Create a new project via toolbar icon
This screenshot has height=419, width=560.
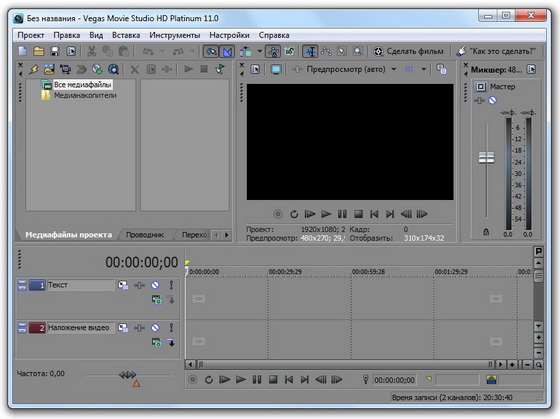pyautogui.click(x=23, y=51)
